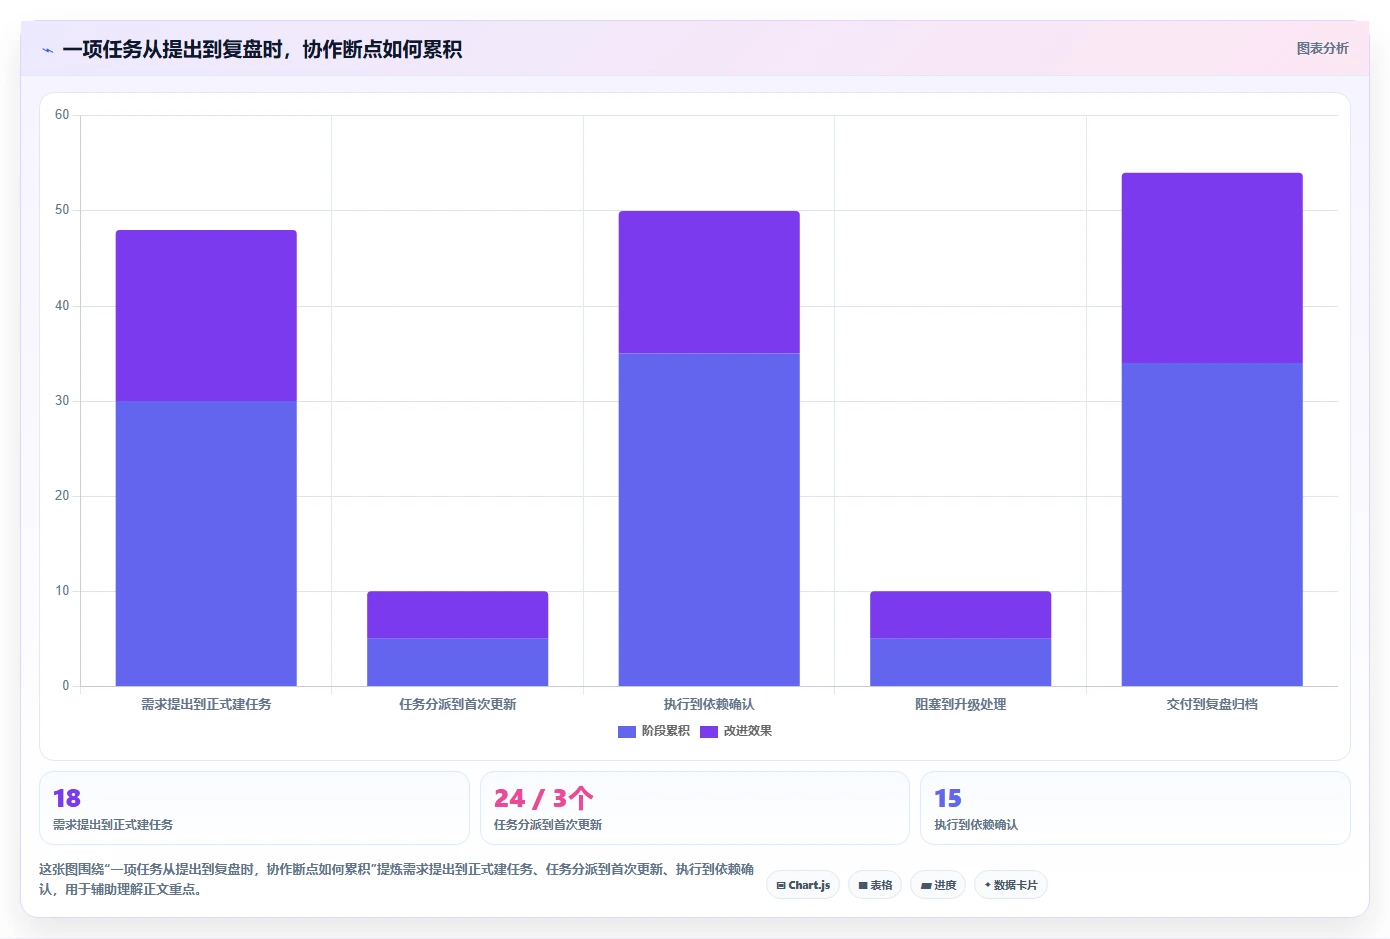Click the stat card value 24 / 3个
1390x939 pixels.
(543, 798)
